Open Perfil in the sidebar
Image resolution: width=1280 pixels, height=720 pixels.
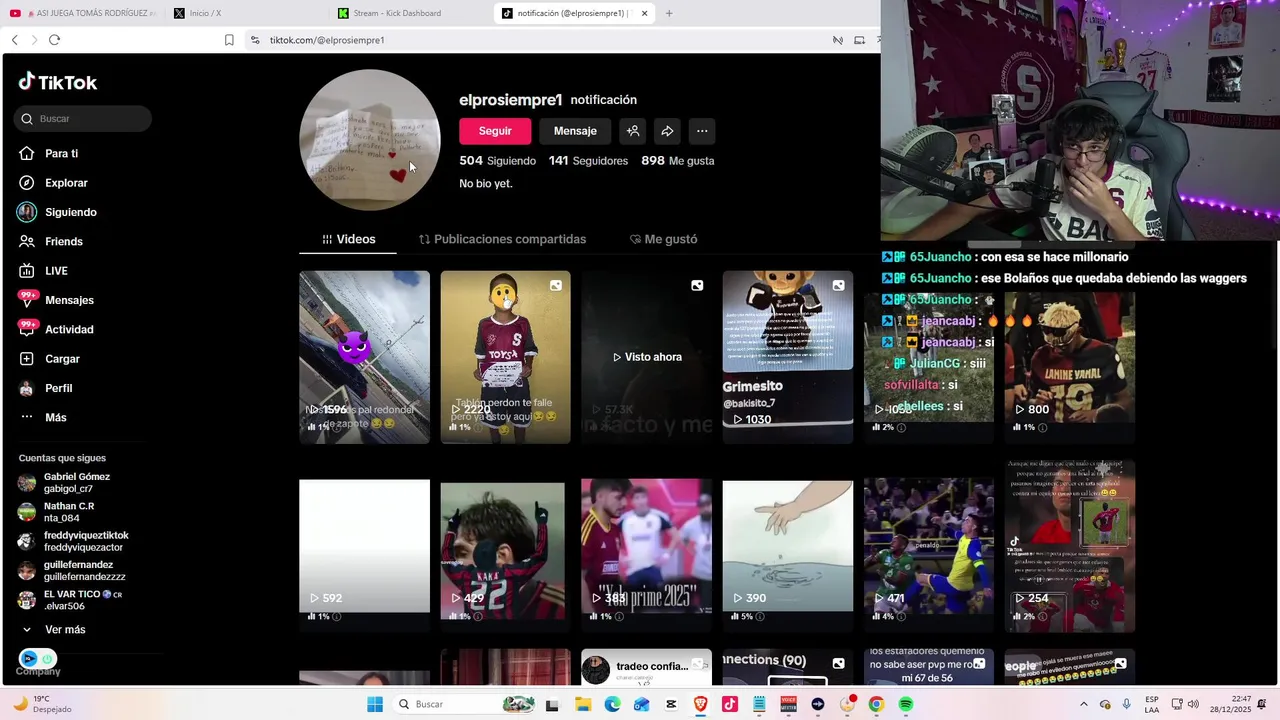pyautogui.click(x=58, y=388)
